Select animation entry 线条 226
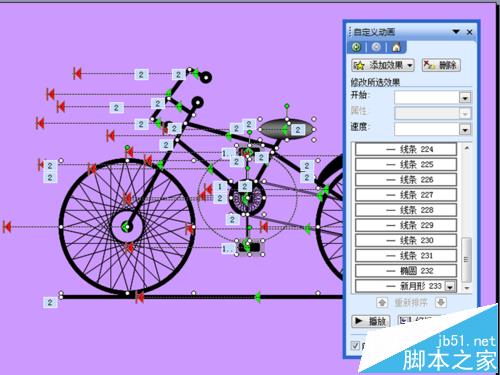This screenshot has height=375, width=500. click(x=406, y=180)
